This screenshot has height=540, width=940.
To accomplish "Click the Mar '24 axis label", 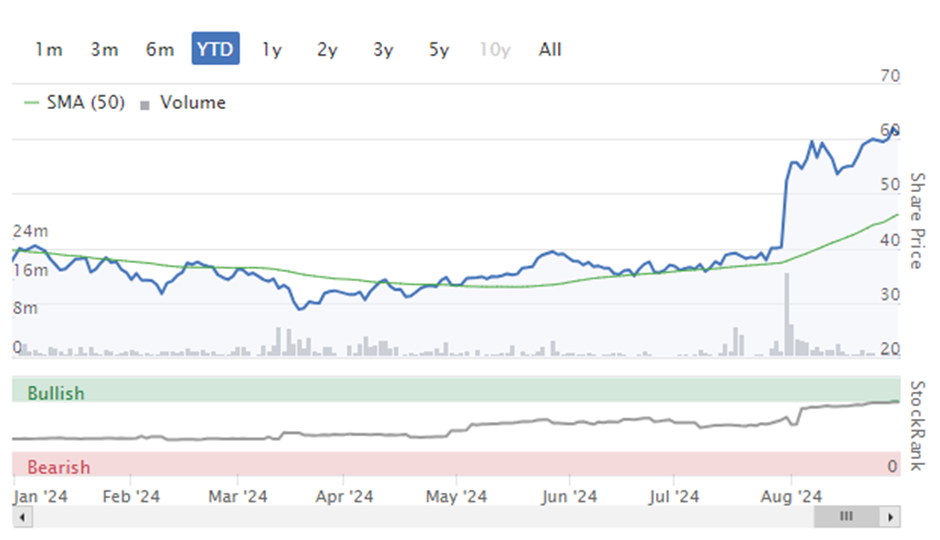I will point(237,496).
